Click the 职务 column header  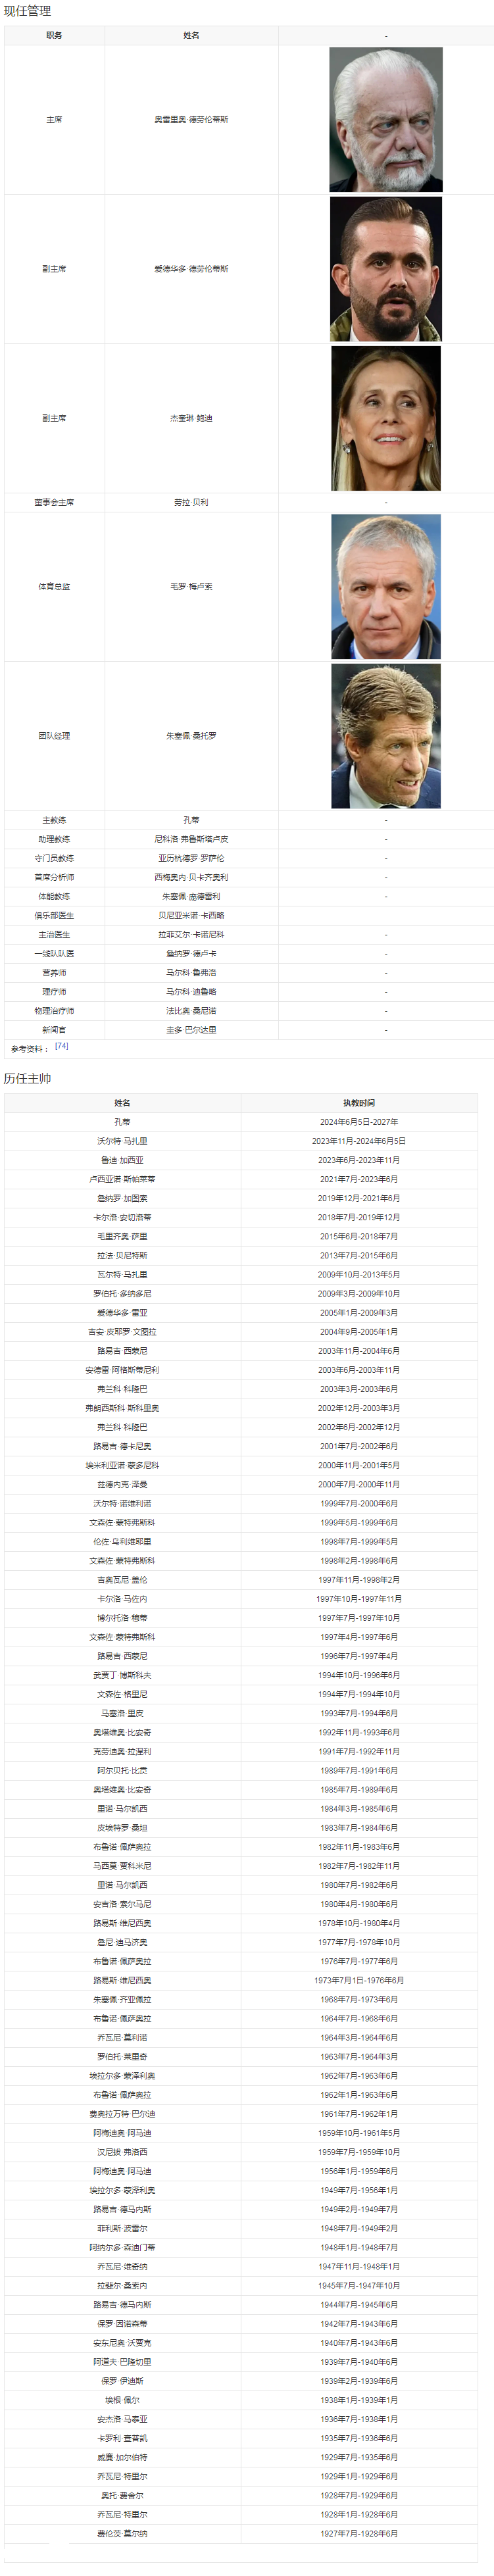[54, 35]
